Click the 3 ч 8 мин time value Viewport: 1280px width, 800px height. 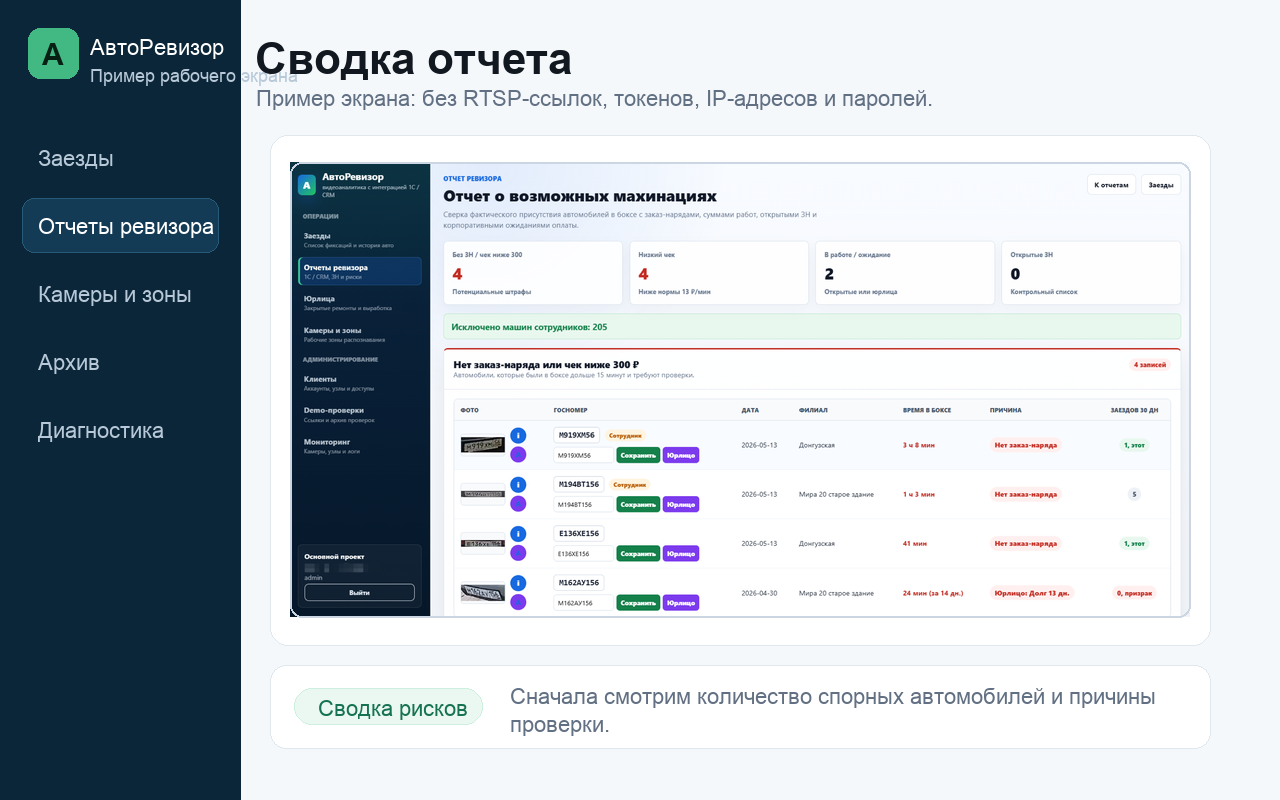[919, 445]
